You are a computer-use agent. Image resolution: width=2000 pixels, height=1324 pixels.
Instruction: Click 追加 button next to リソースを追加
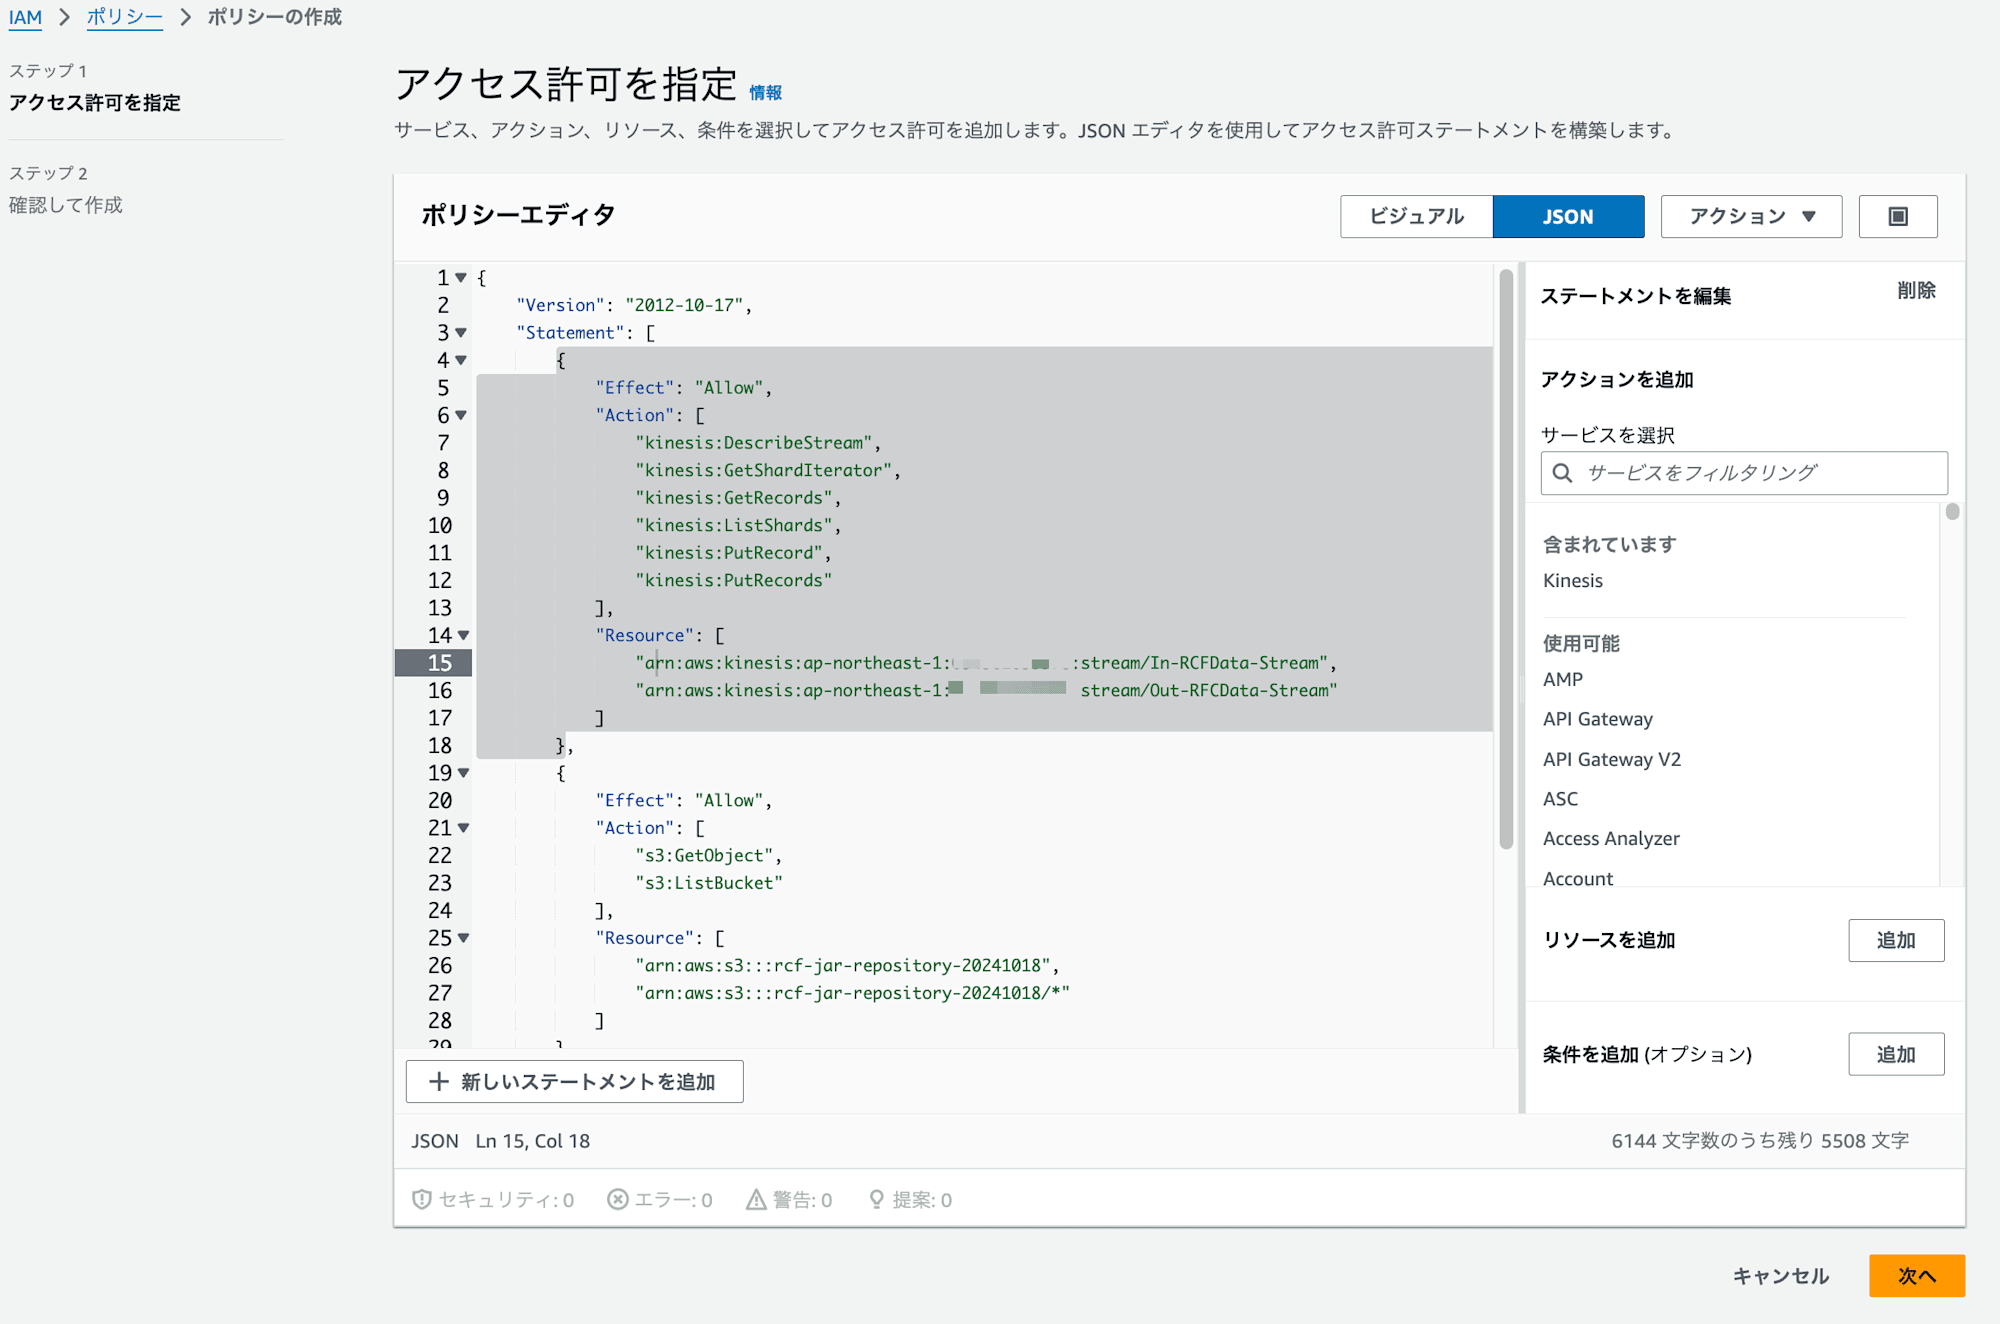(1896, 940)
